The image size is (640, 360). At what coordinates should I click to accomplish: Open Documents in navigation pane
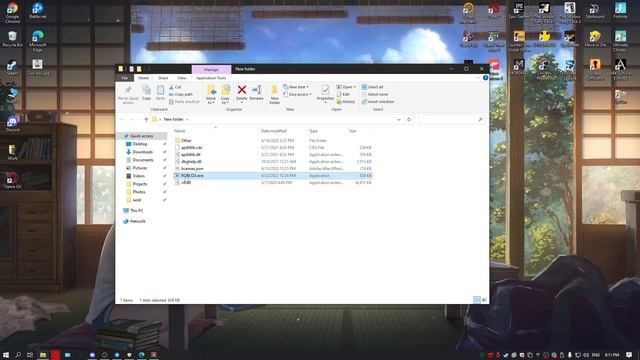click(x=143, y=160)
